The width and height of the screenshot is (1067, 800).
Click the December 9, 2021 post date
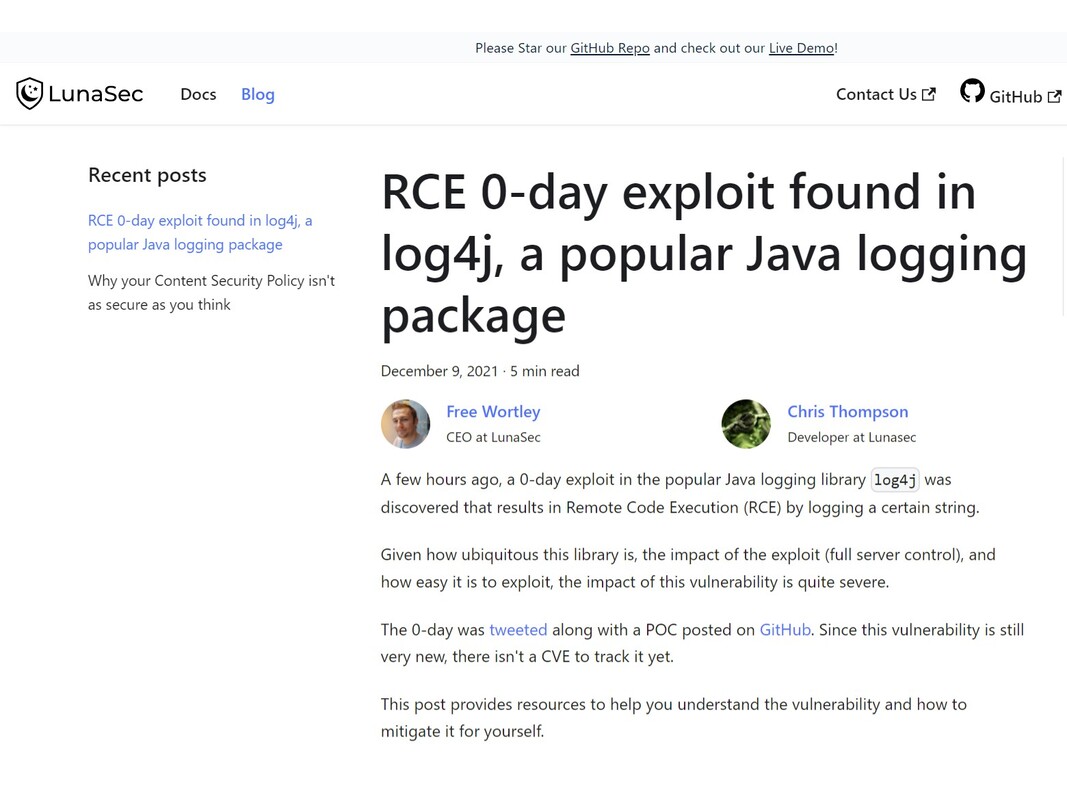tap(439, 371)
